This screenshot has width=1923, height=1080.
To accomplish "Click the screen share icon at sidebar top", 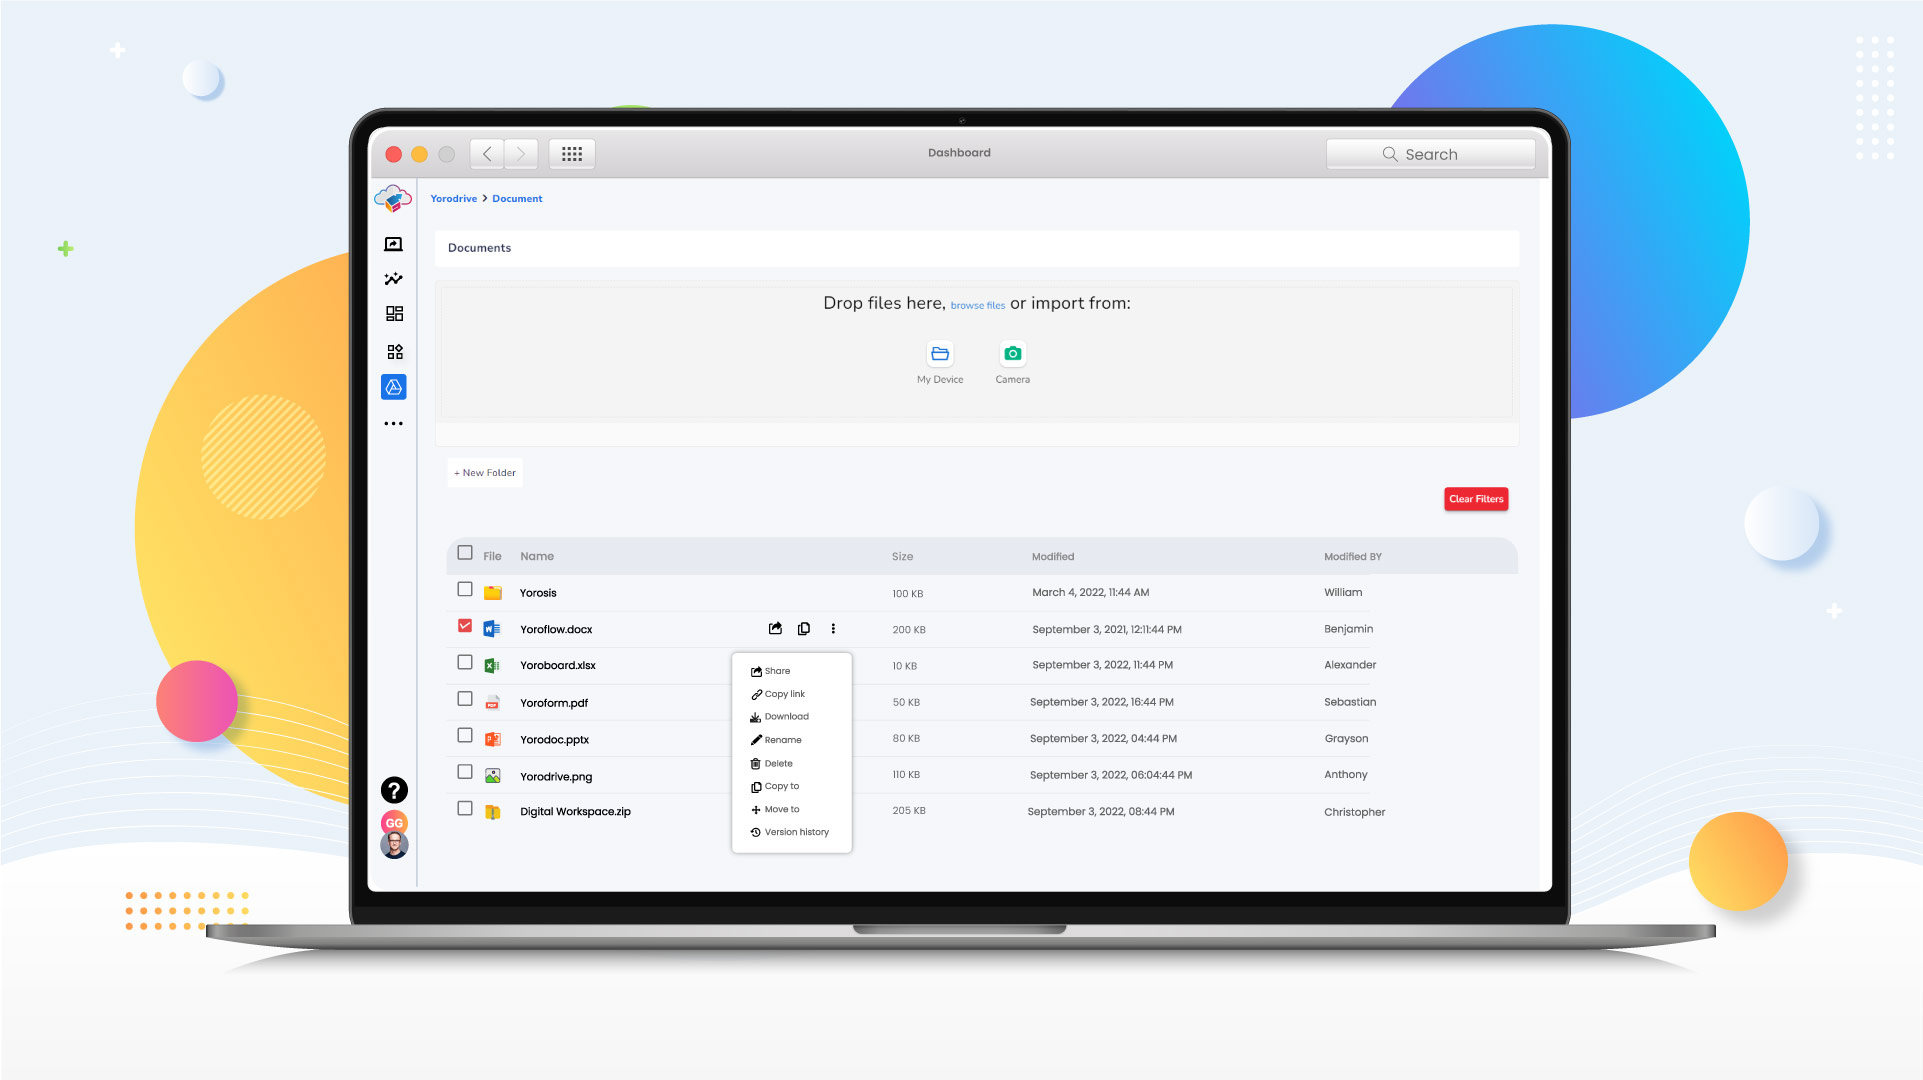I will coord(393,243).
